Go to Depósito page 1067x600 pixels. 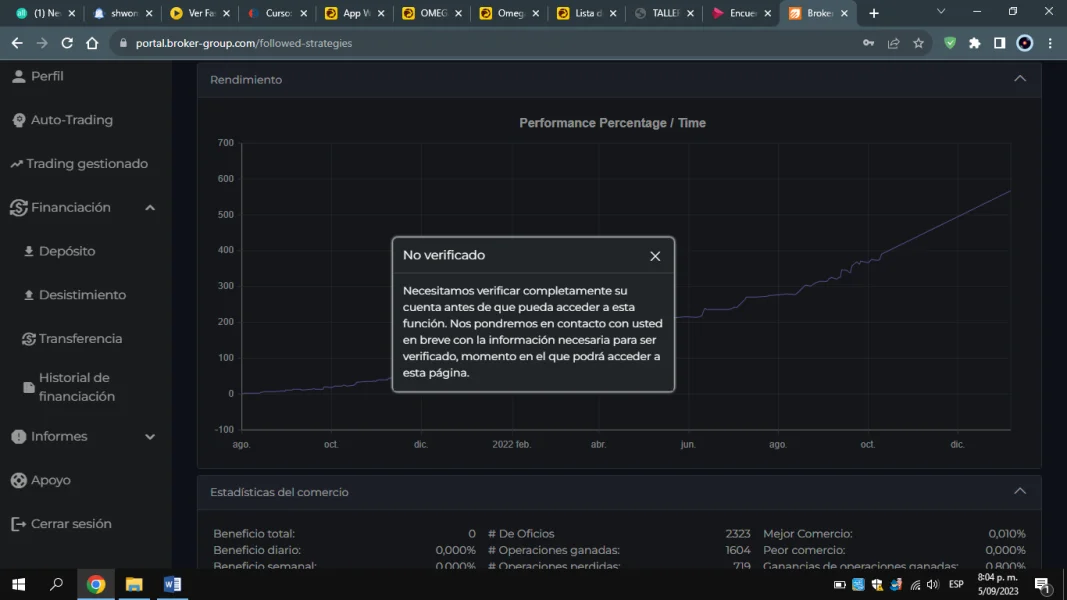click(66, 251)
